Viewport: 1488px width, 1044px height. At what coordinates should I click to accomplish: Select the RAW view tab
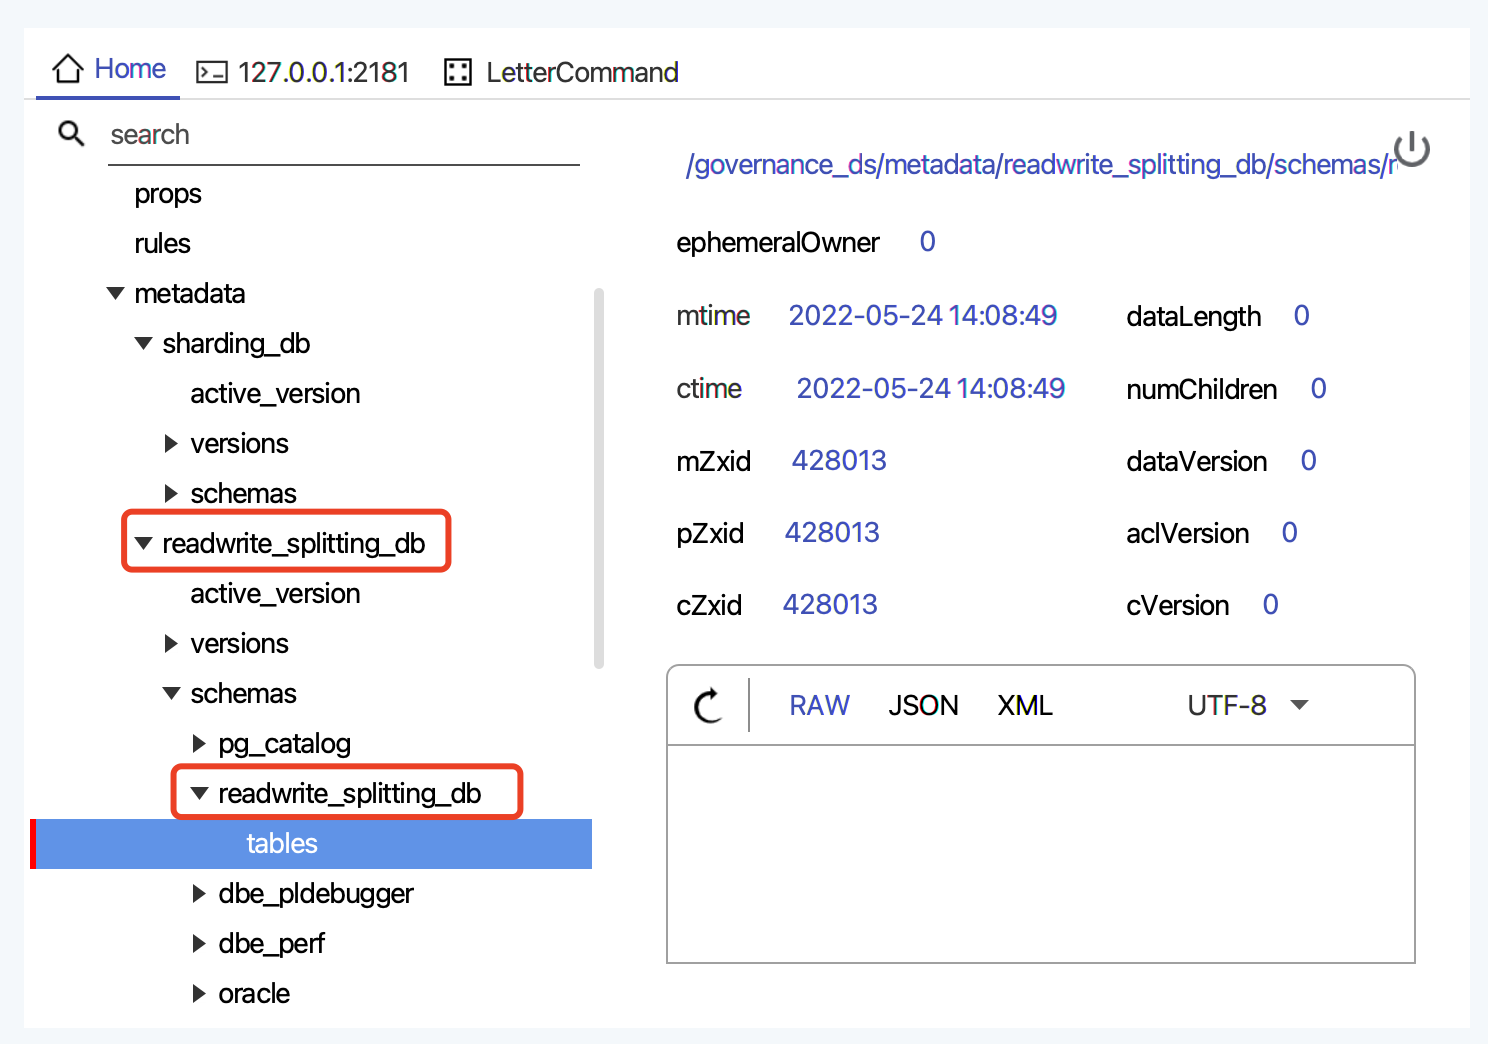(x=819, y=705)
